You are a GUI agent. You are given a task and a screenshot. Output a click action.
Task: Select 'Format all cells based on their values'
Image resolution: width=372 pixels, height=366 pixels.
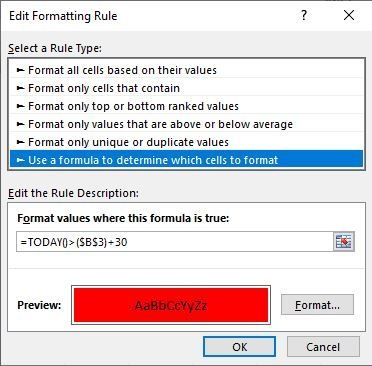click(x=186, y=70)
